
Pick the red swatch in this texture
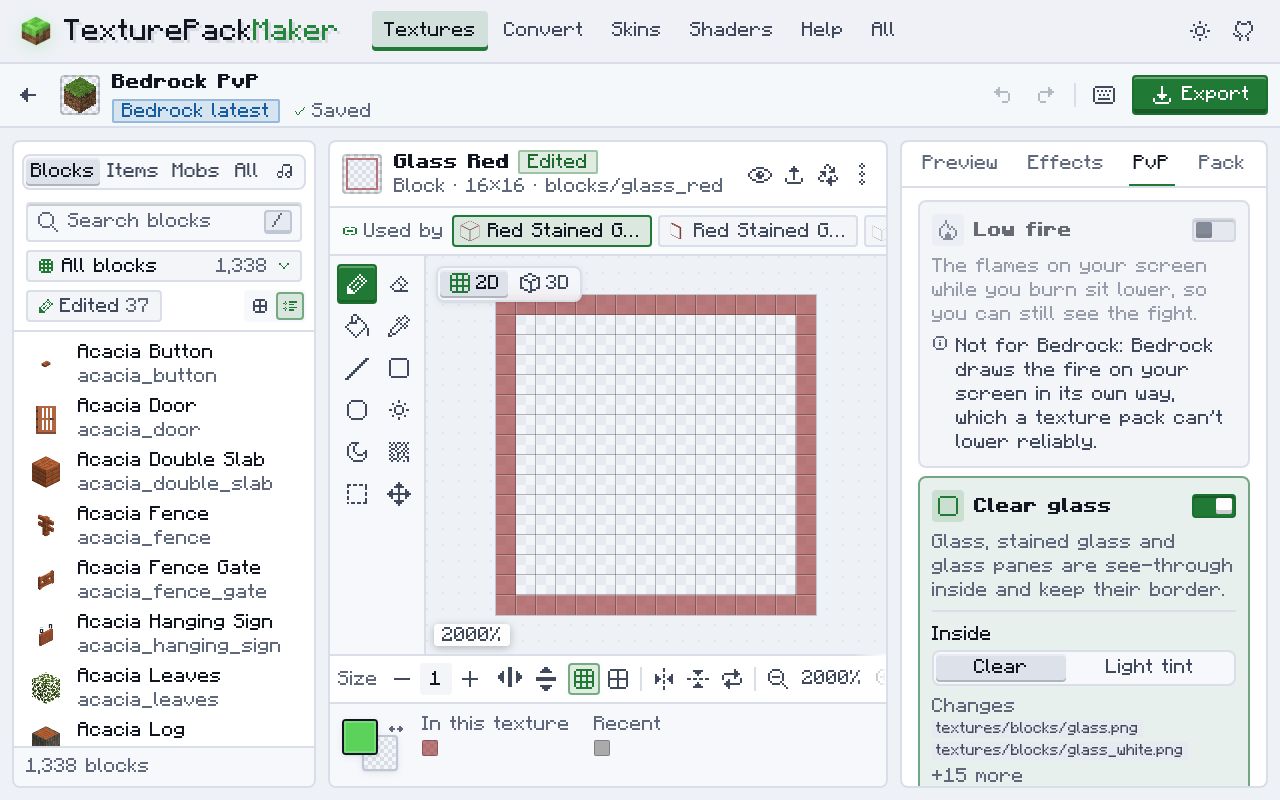430,749
